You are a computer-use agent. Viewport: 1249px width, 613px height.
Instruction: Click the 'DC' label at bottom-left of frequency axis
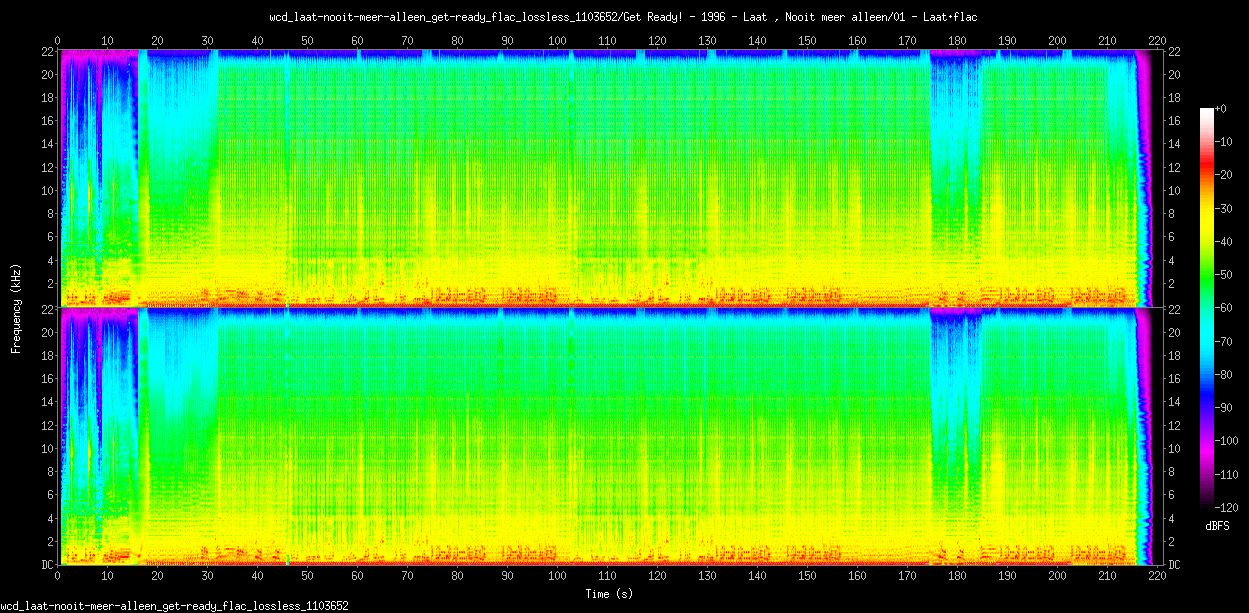[x=46, y=565]
